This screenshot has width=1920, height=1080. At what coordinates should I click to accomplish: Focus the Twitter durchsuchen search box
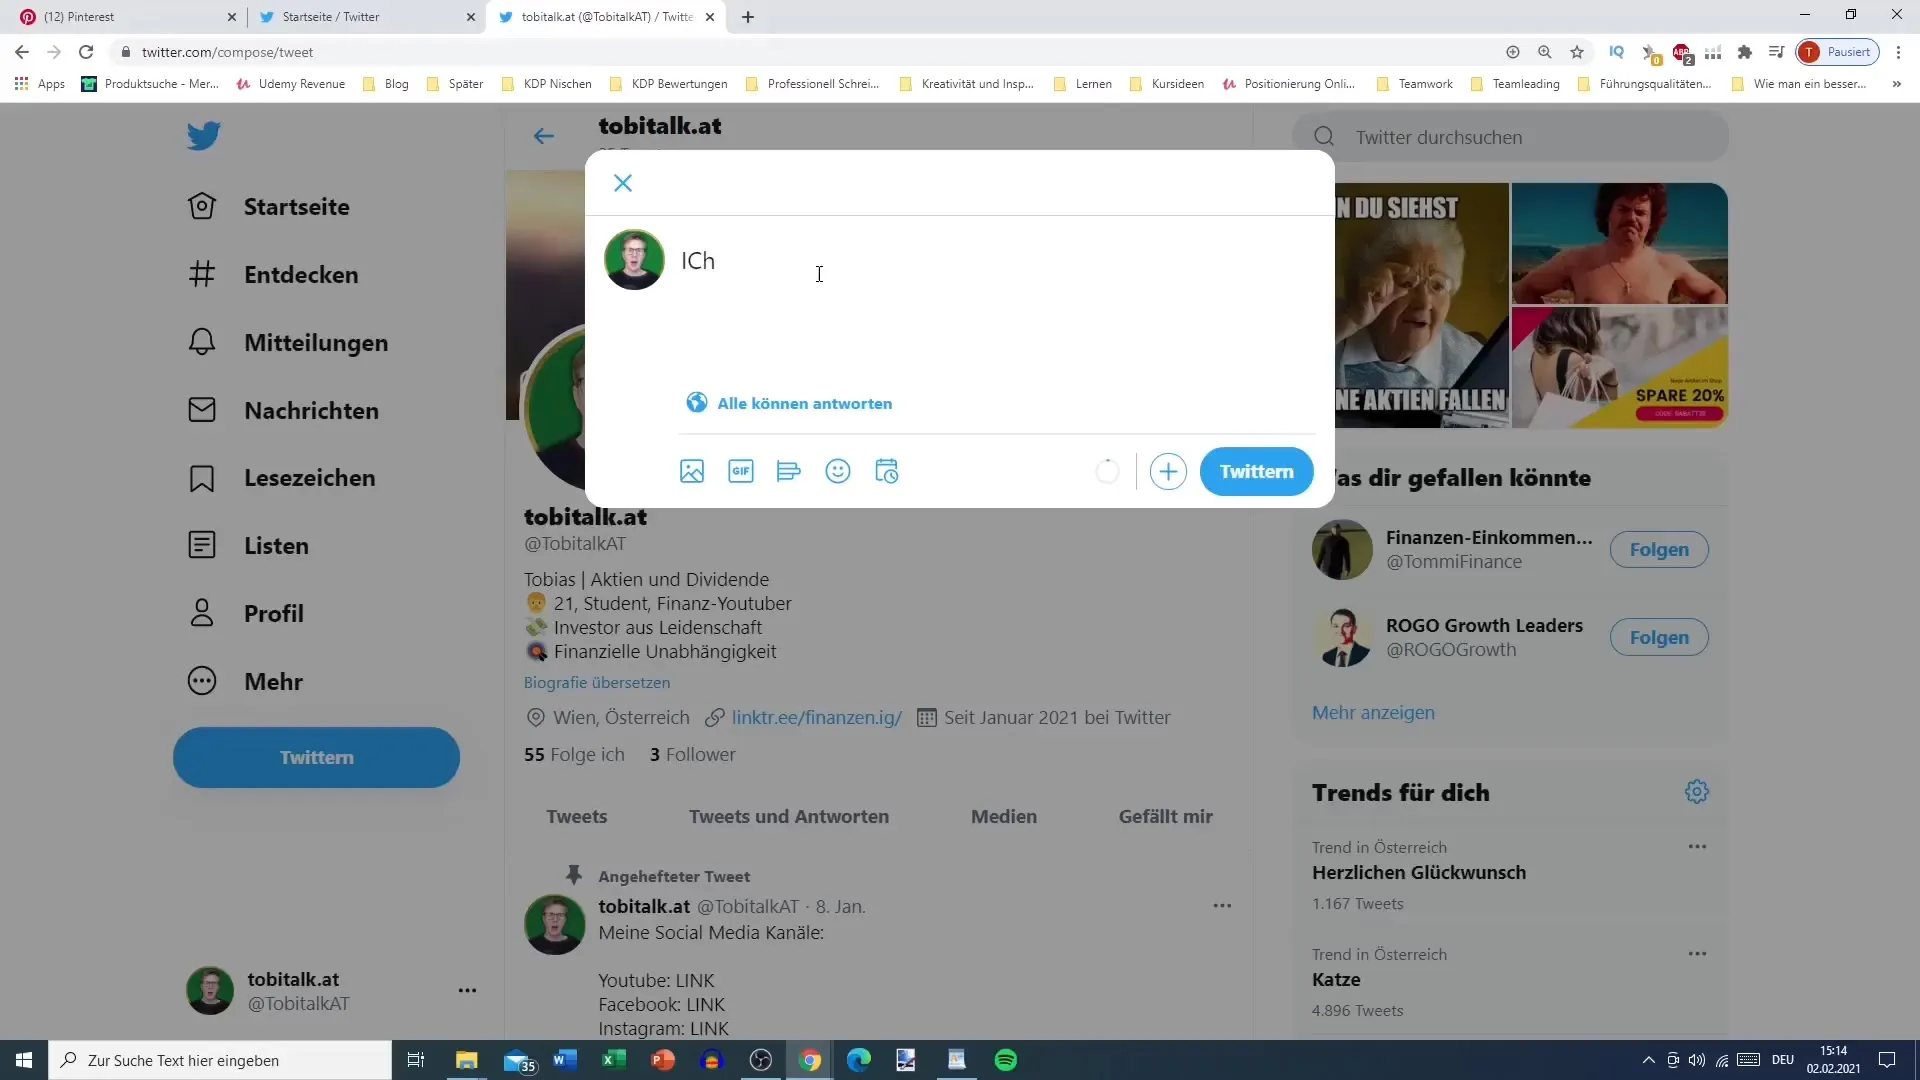(1510, 137)
